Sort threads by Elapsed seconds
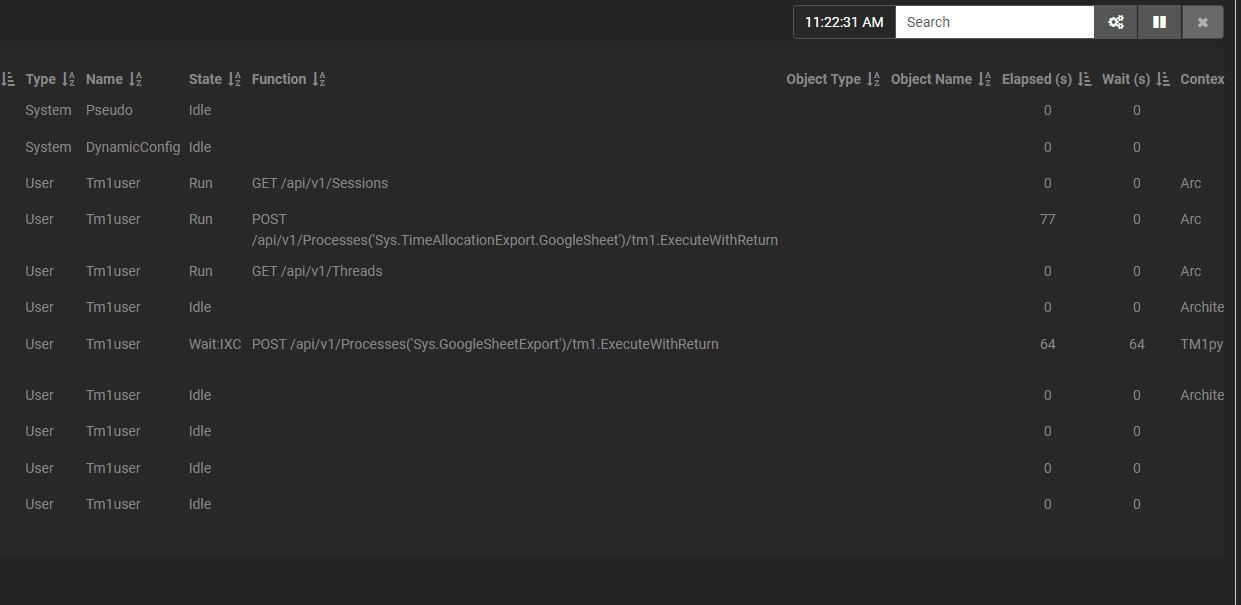The height and width of the screenshot is (605, 1241). (1084, 78)
